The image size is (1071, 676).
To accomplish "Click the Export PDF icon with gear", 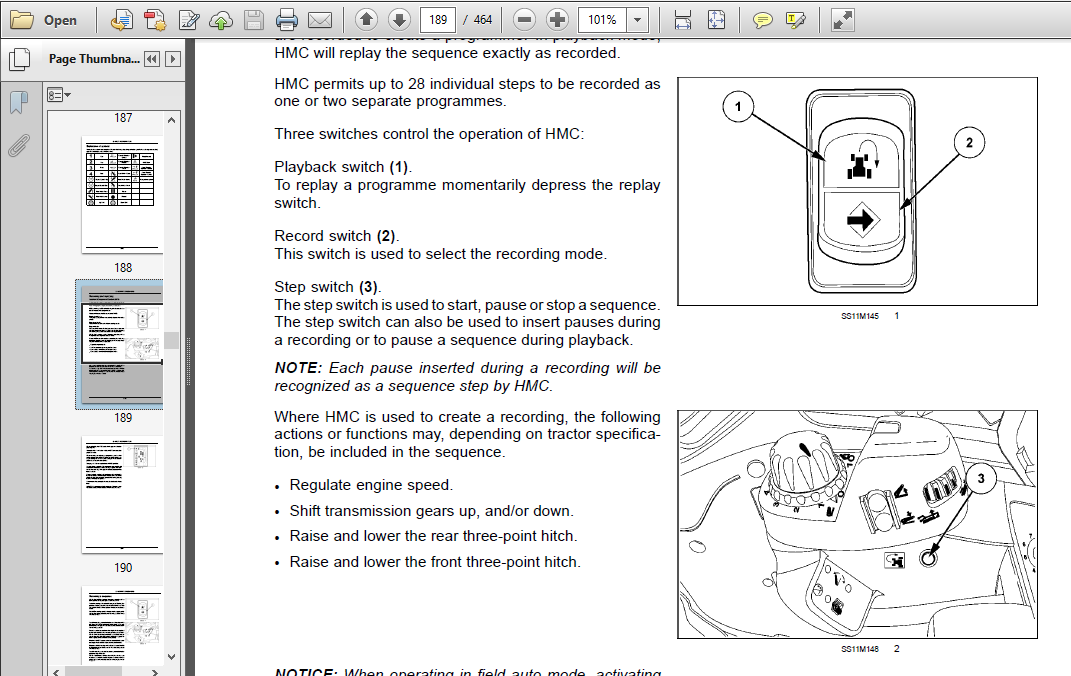I will point(155,20).
